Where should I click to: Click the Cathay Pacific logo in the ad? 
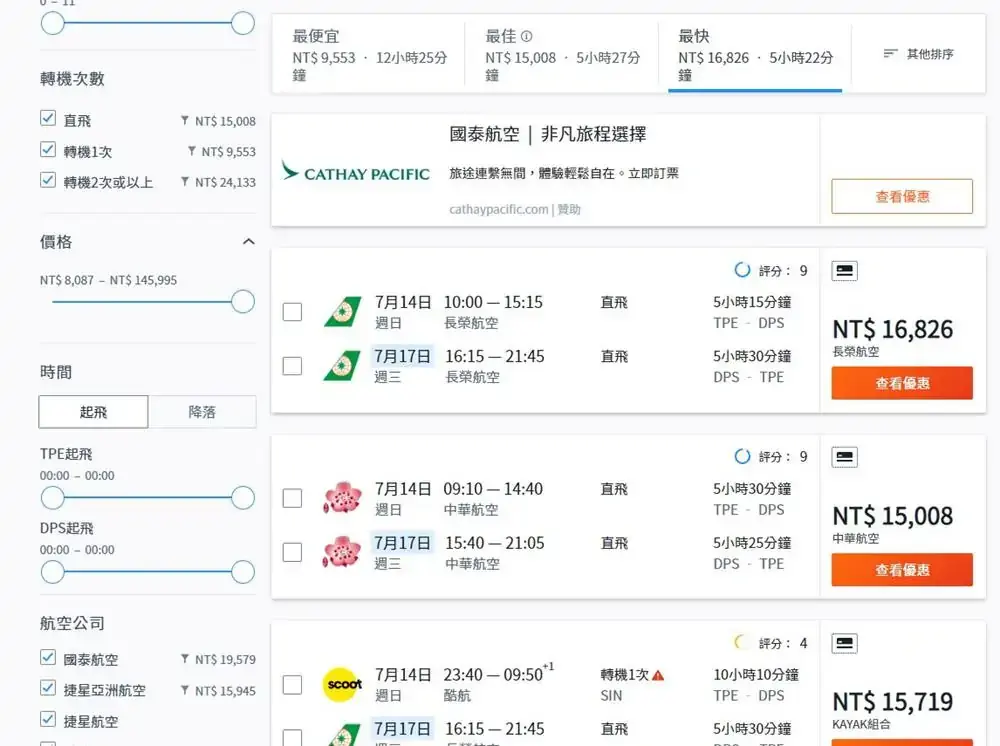click(x=356, y=172)
